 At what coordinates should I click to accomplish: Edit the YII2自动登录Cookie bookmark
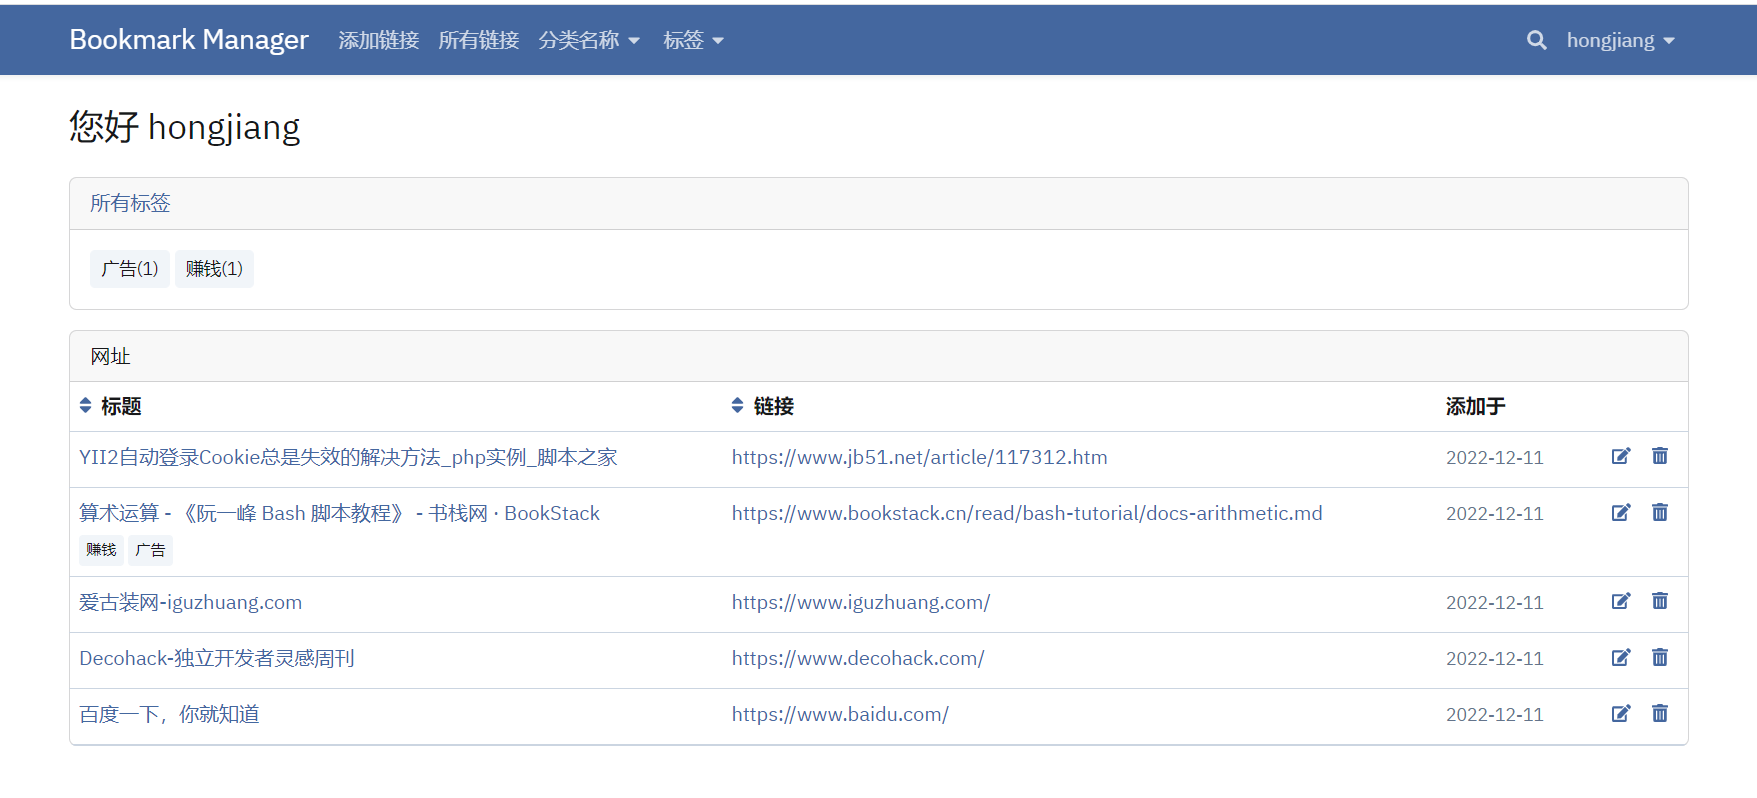1621,456
